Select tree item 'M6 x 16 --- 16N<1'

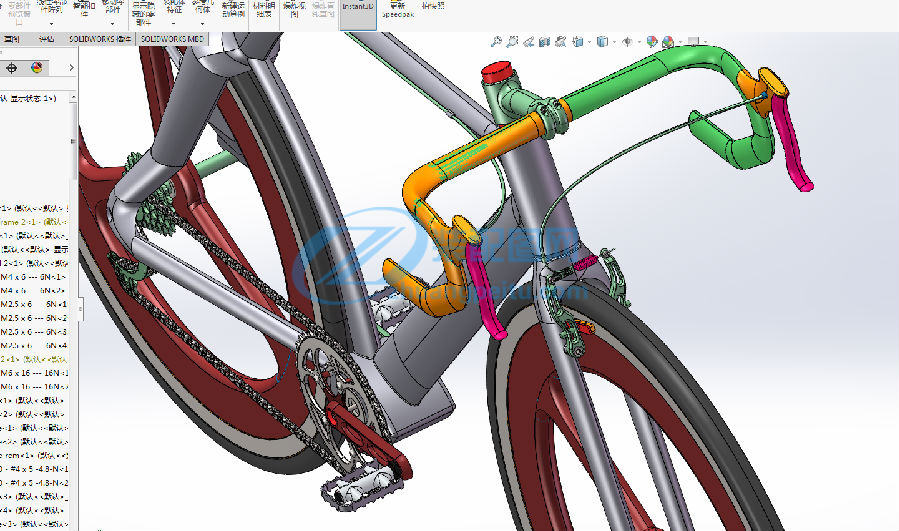coord(34,373)
